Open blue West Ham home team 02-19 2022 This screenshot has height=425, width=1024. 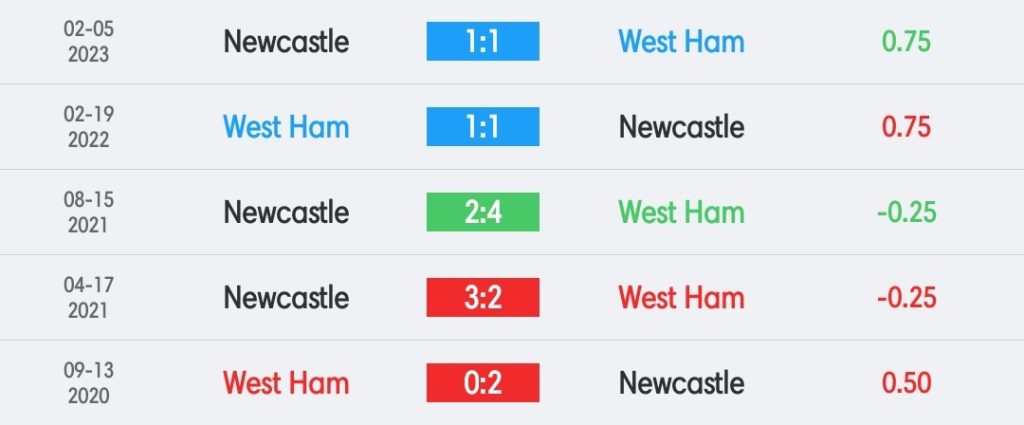point(286,127)
